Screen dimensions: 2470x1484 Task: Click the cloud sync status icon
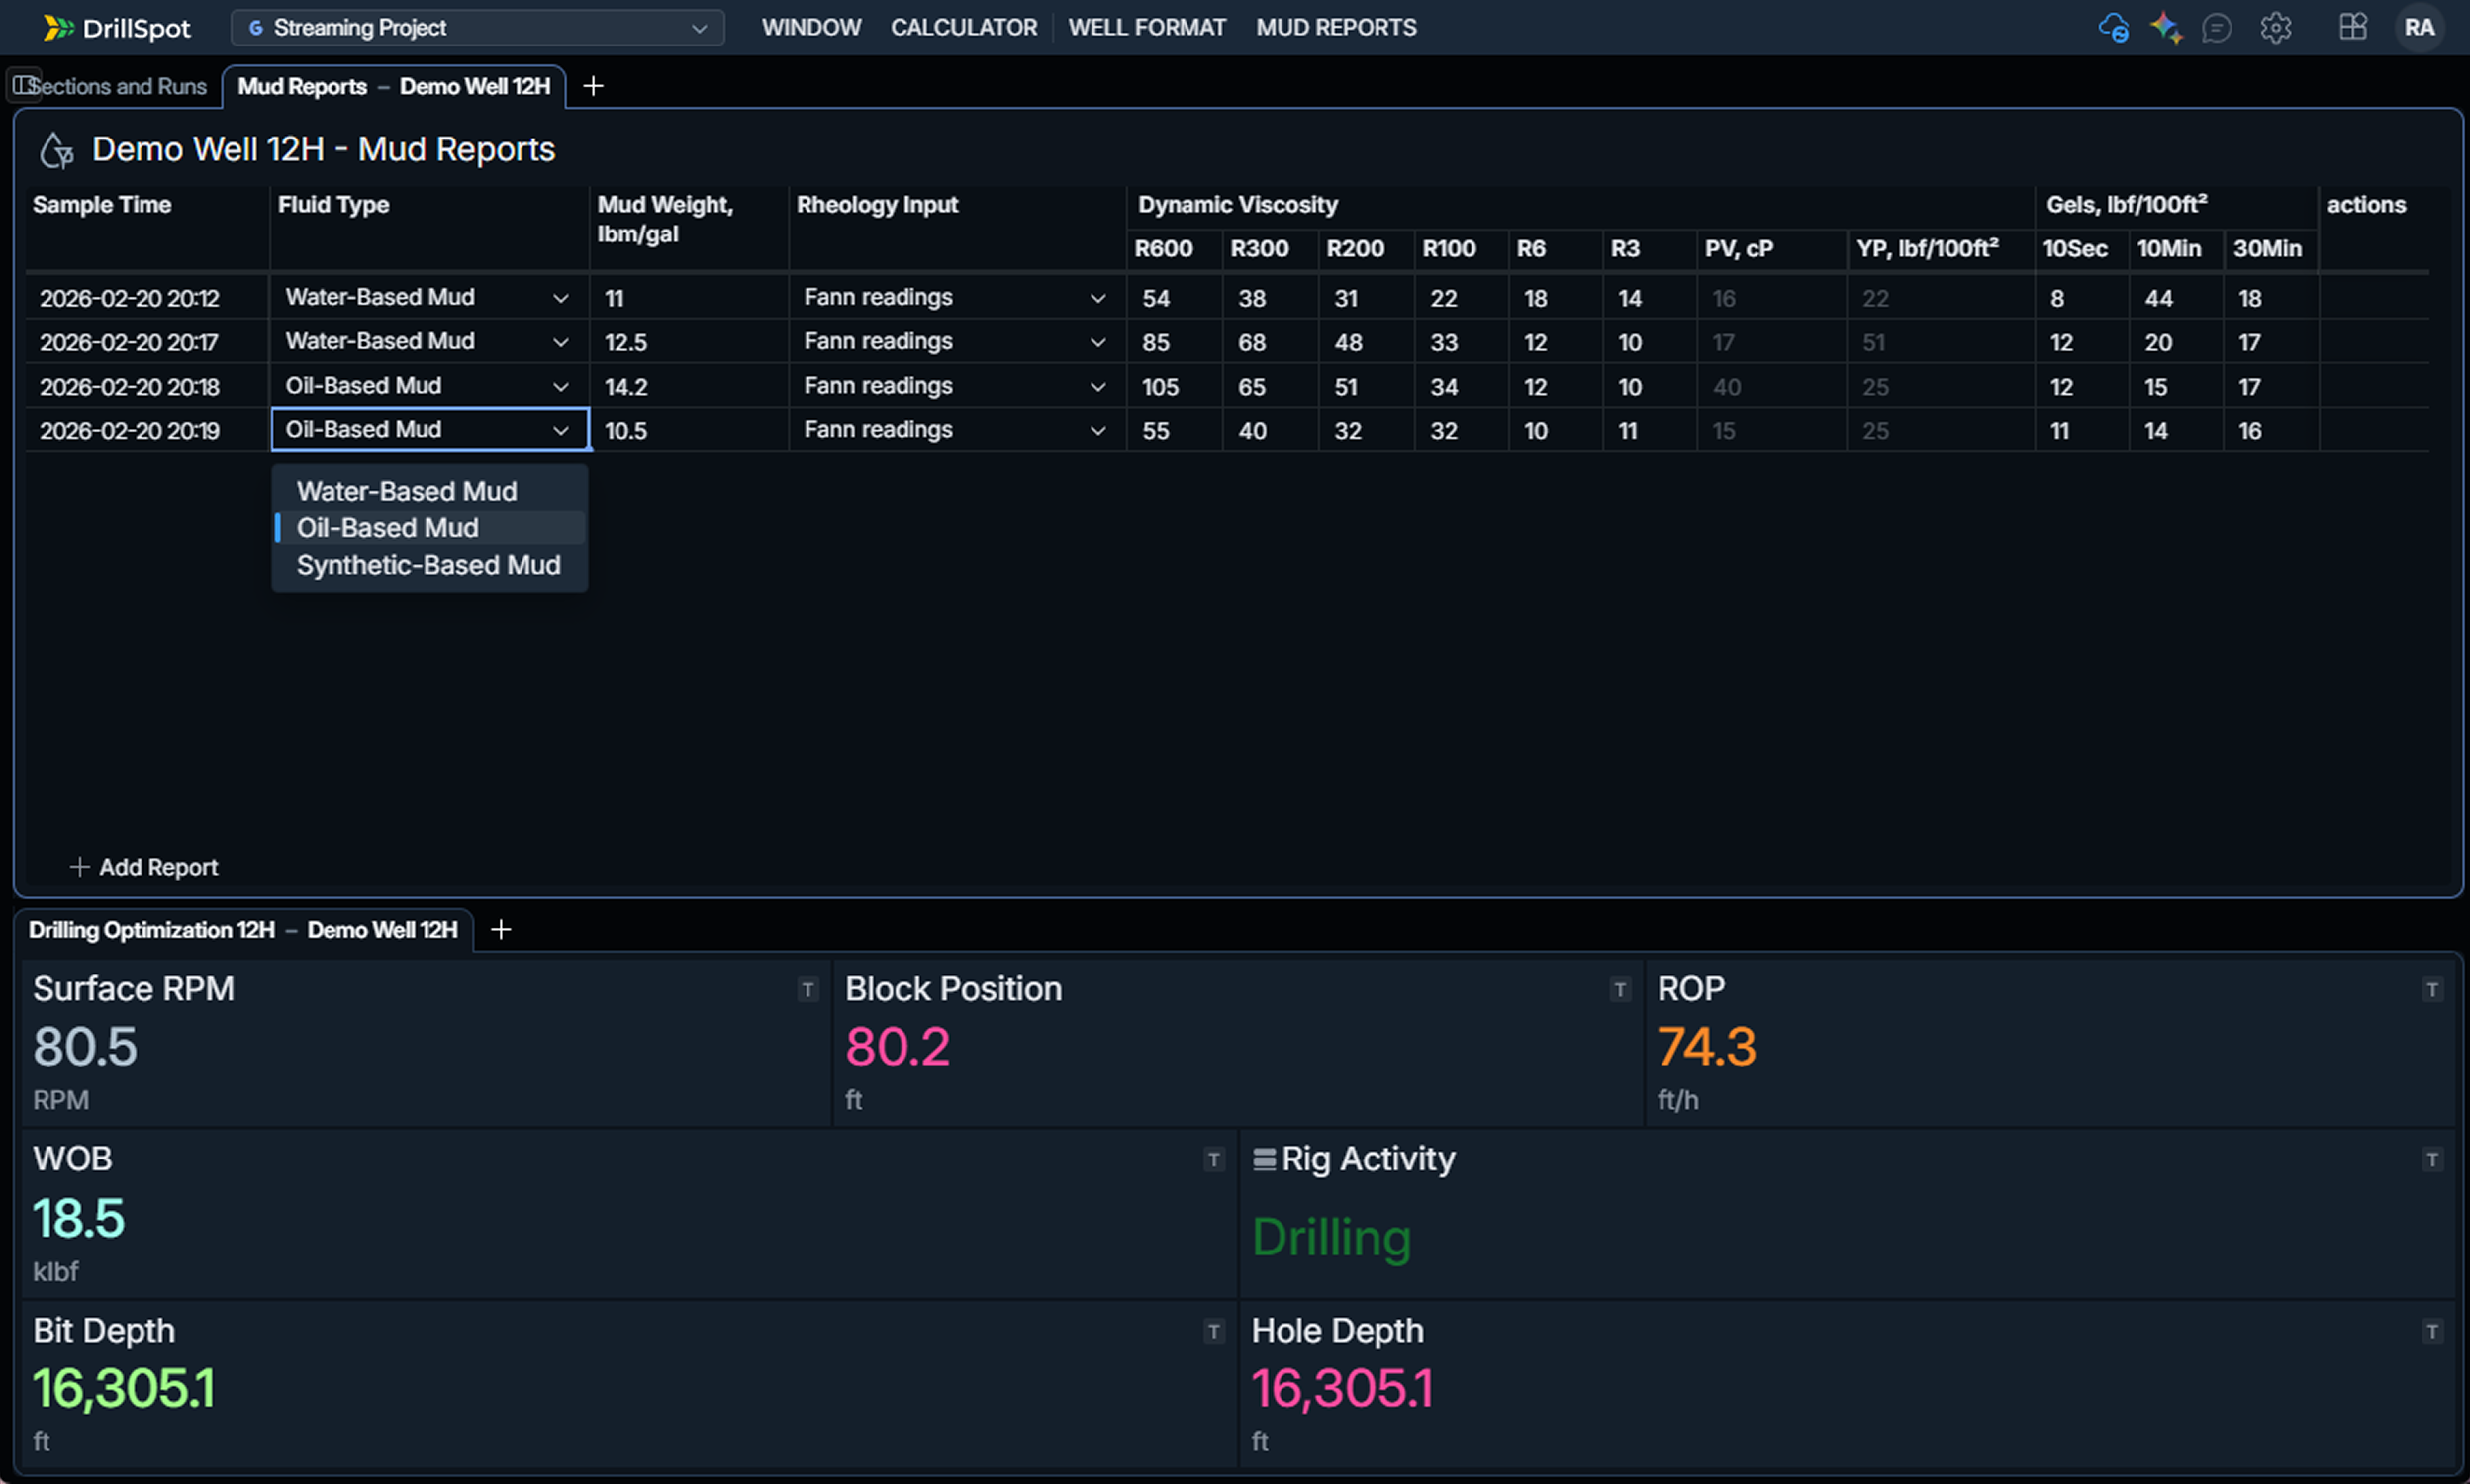[2112, 27]
